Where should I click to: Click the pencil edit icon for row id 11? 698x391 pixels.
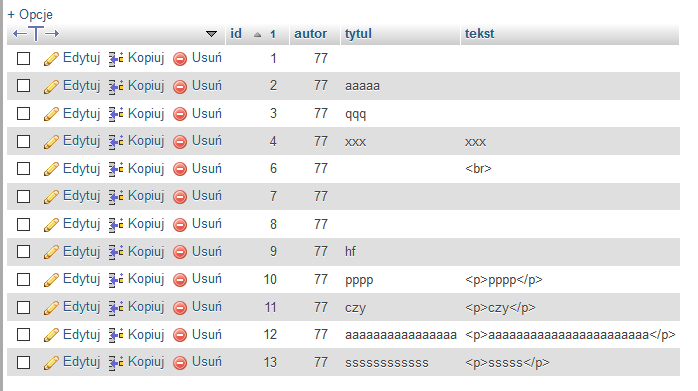[51, 307]
